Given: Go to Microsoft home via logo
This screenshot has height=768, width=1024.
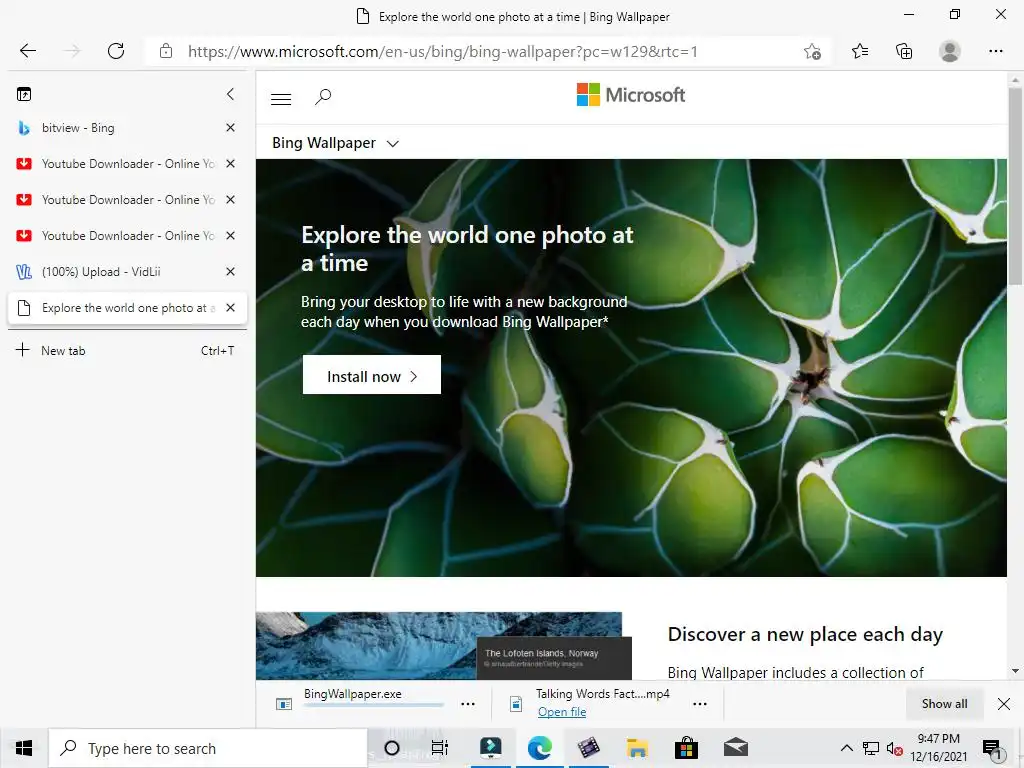Looking at the screenshot, I should (x=631, y=95).
